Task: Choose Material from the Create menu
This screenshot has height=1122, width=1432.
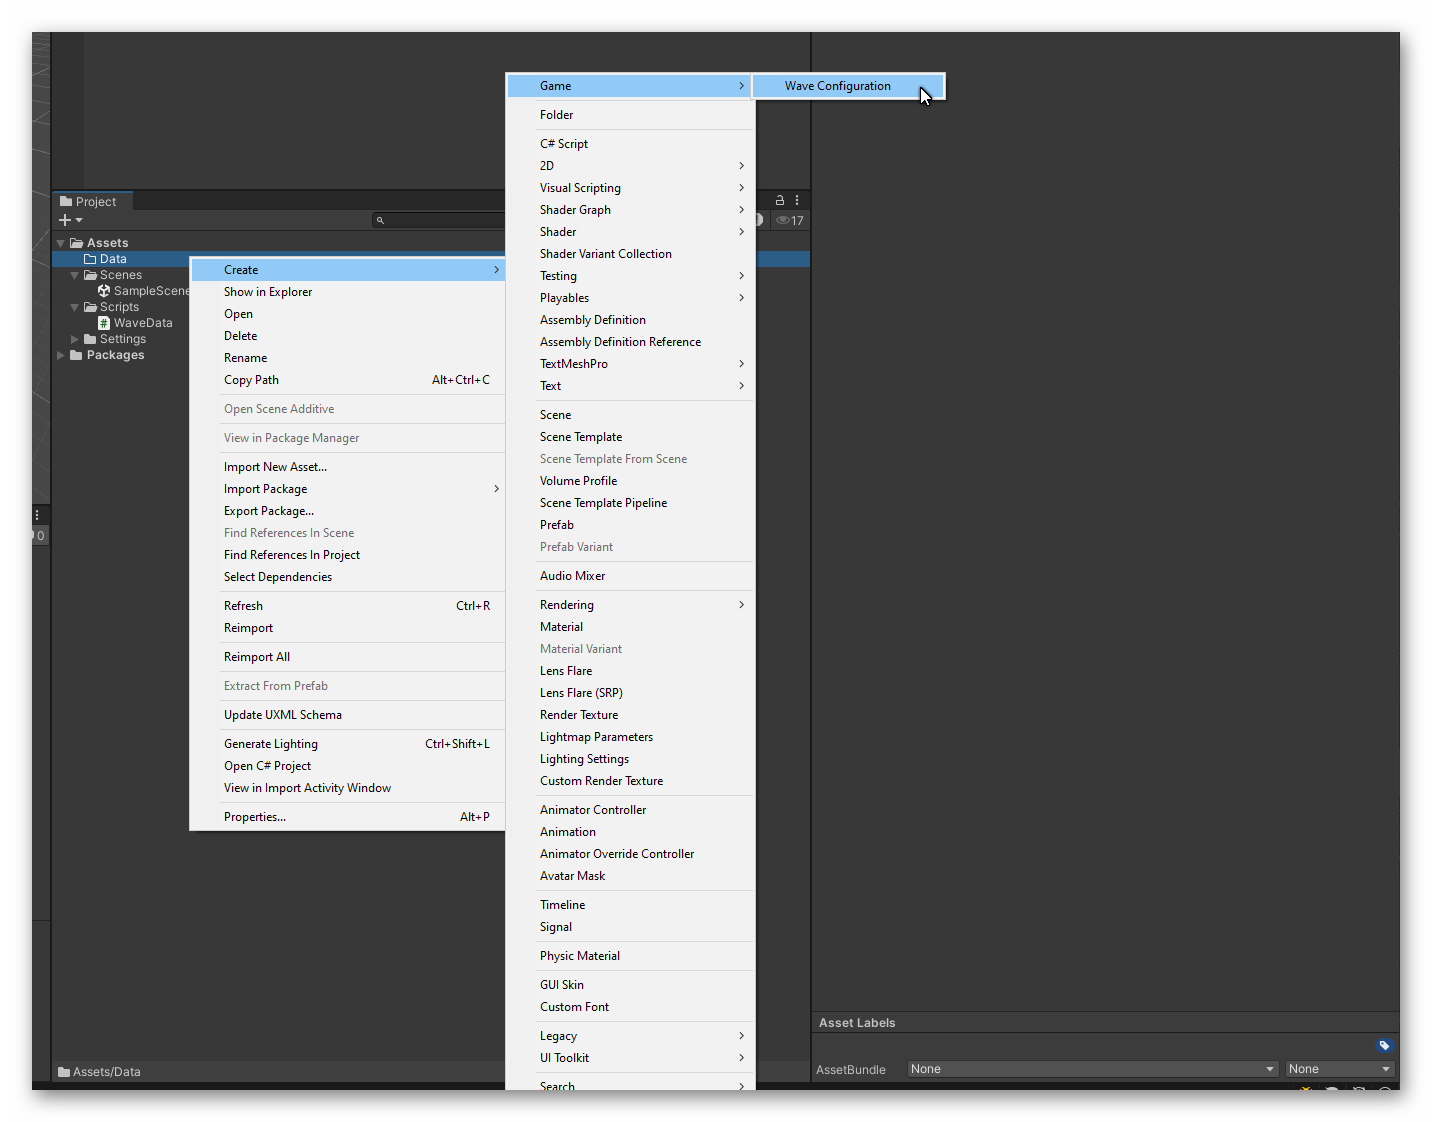Action: pos(561,627)
